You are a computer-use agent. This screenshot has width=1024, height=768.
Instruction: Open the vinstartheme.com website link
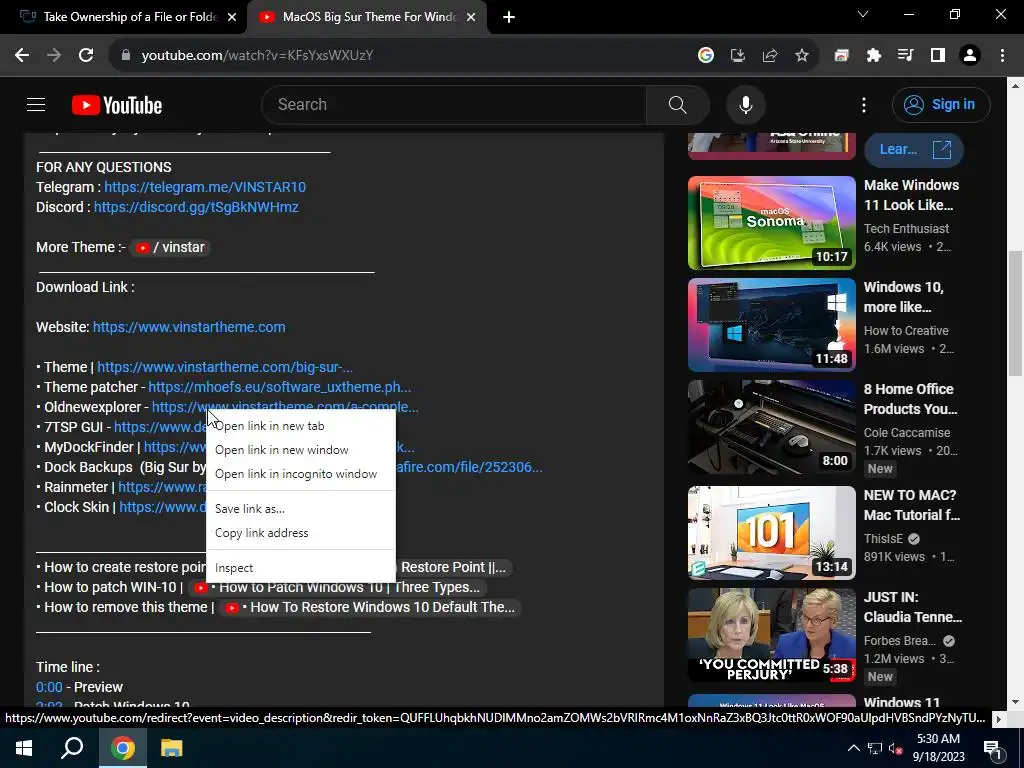click(189, 327)
